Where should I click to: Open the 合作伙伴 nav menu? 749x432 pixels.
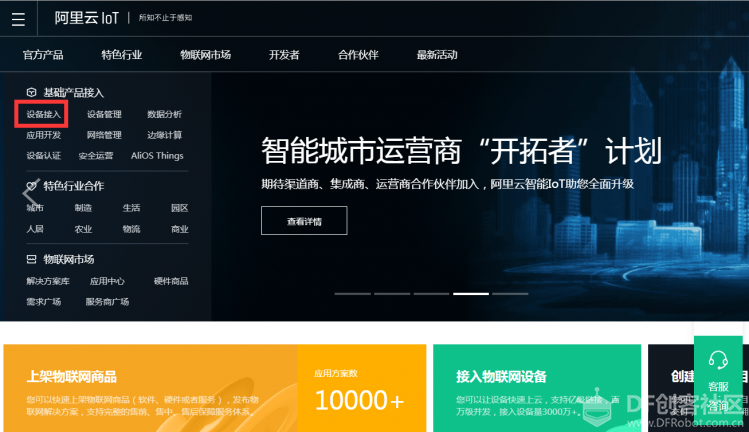(358, 55)
